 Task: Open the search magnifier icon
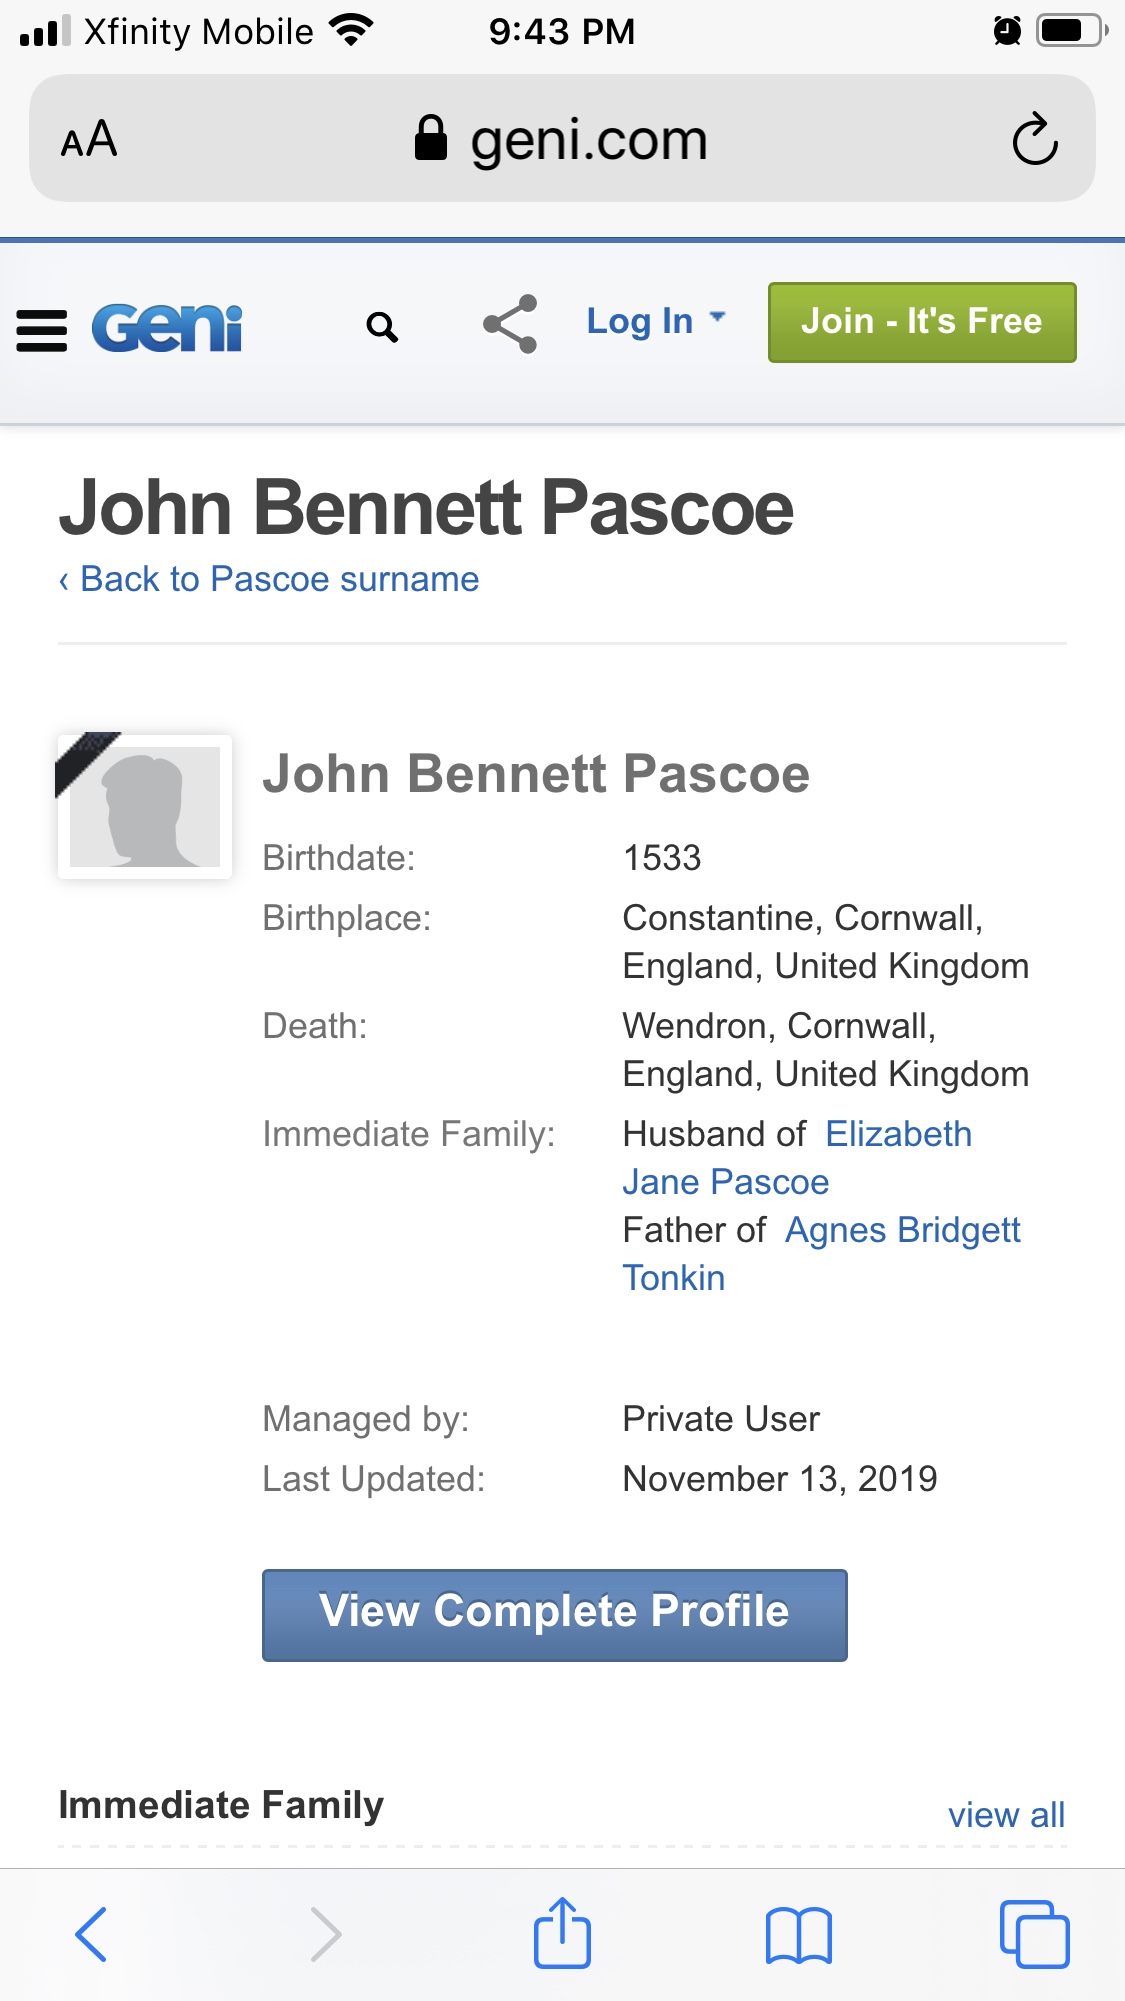click(382, 327)
